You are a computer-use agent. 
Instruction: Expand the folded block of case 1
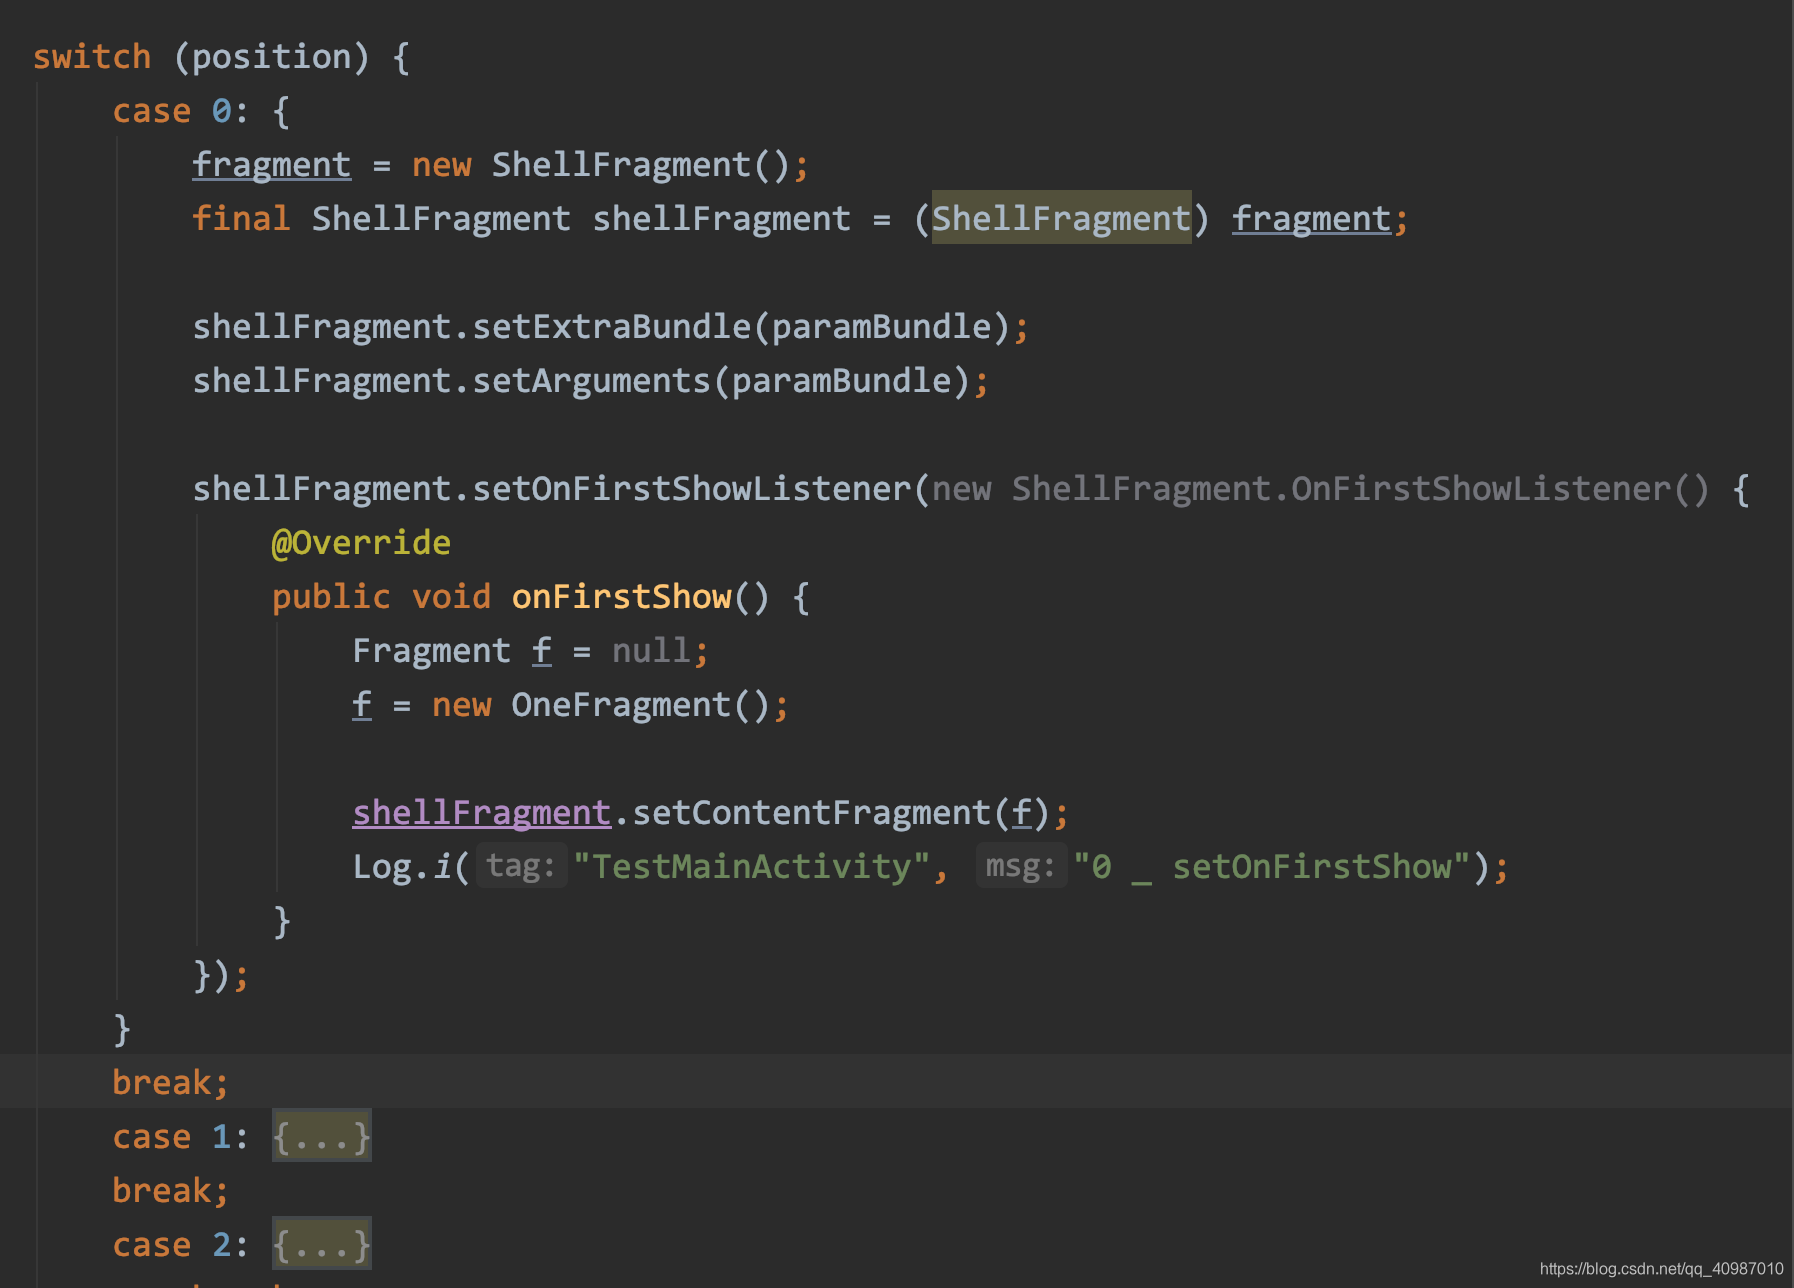pyautogui.click(x=321, y=1136)
